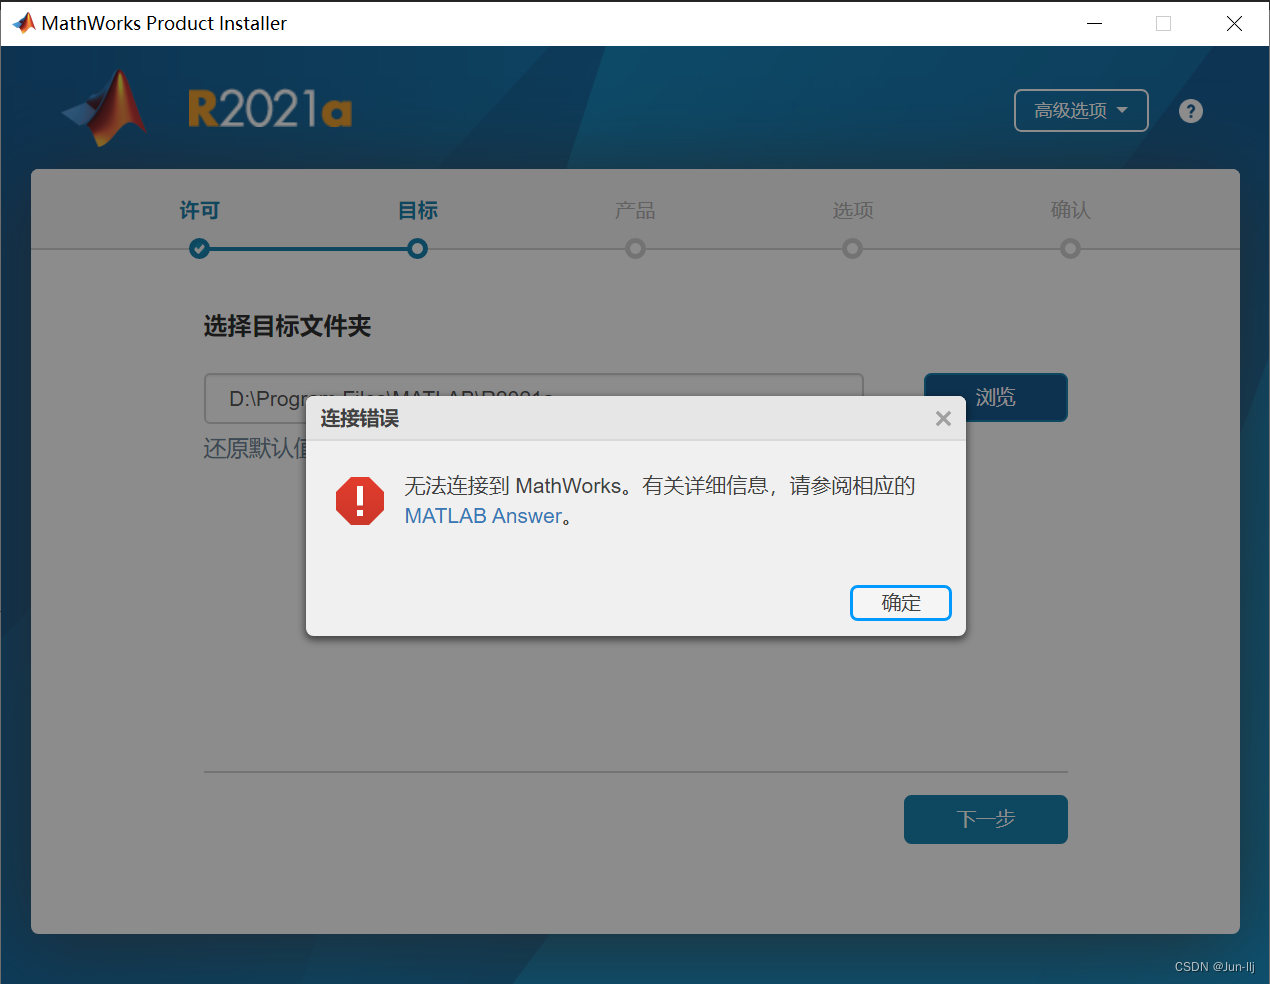Click the 确认 step circle marker

tap(1070, 248)
